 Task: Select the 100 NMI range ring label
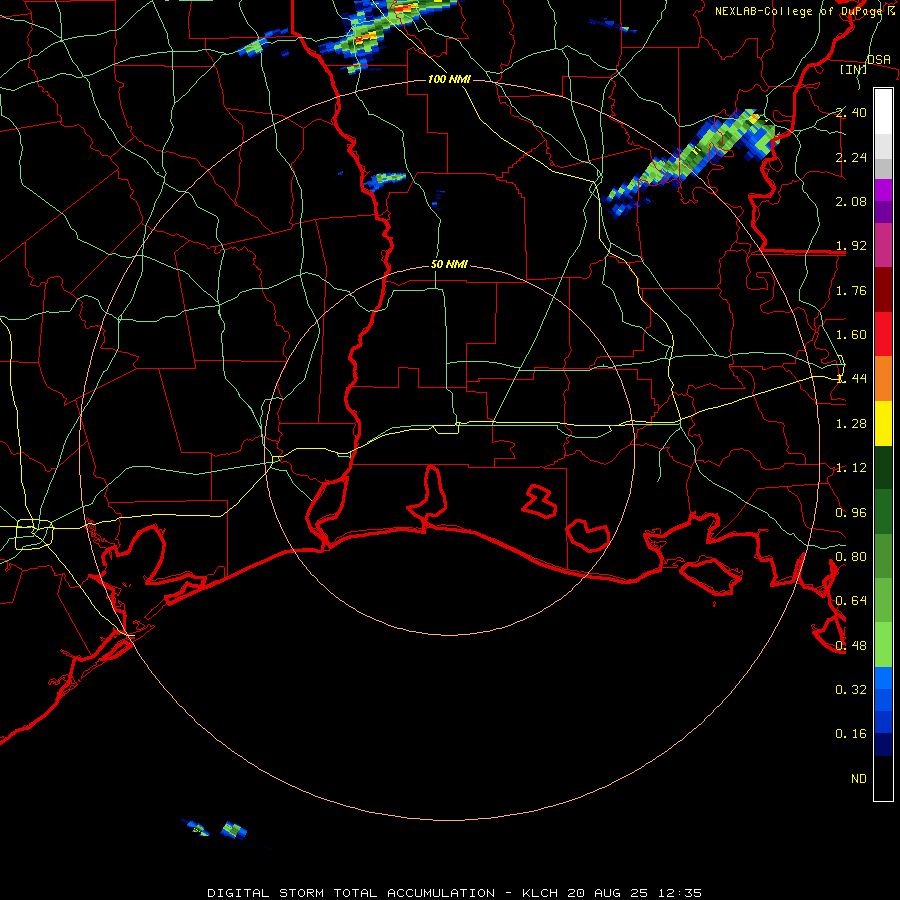(x=449, y=79)
